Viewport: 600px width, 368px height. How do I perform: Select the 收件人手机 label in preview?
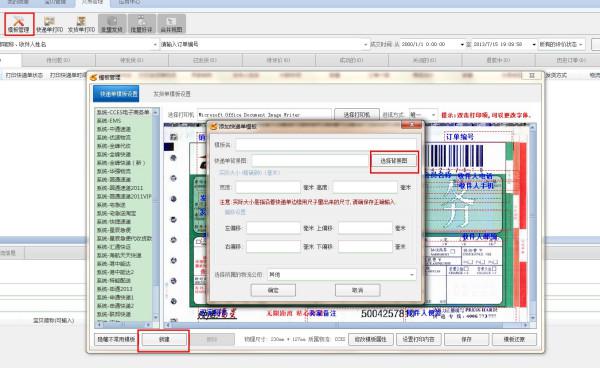coord(476,186)
